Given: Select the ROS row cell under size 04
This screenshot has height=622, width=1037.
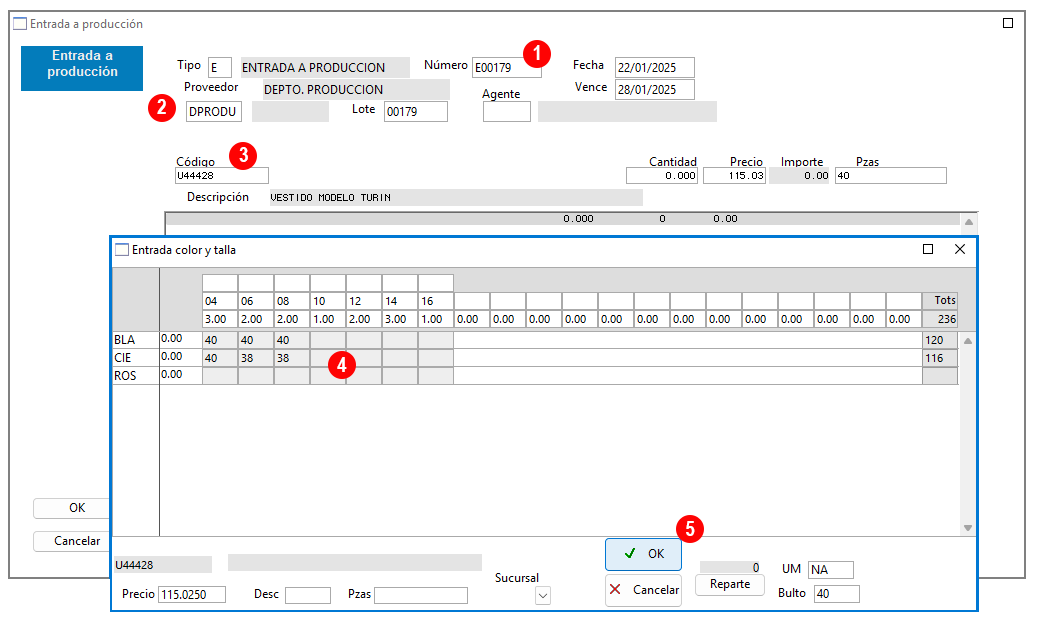Looking at the screenshot, I should pos(220,376).
